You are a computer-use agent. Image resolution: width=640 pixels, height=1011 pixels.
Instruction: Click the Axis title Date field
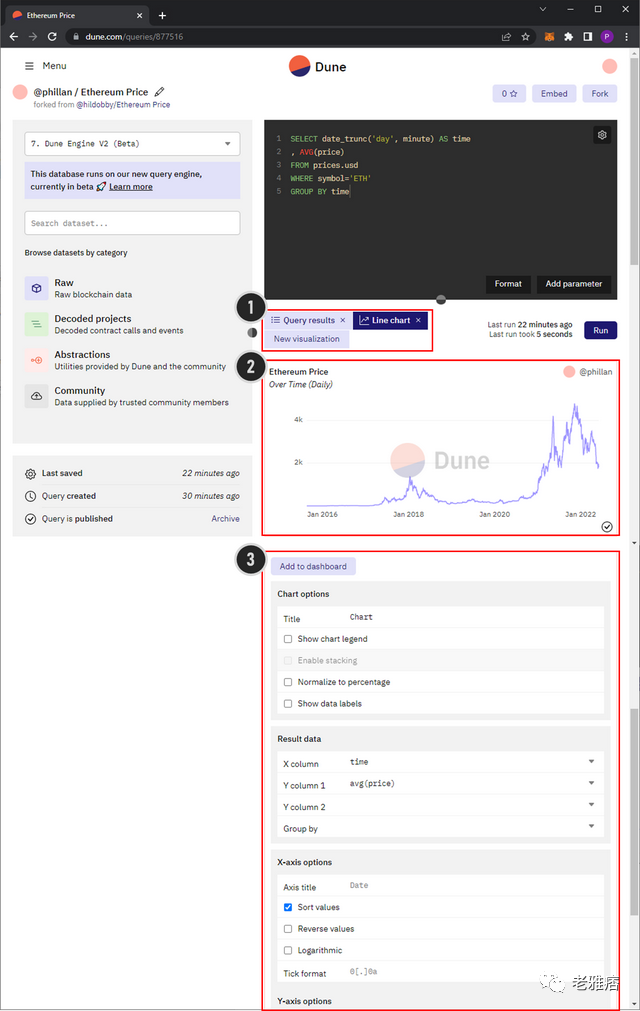[x=476, y=886]
